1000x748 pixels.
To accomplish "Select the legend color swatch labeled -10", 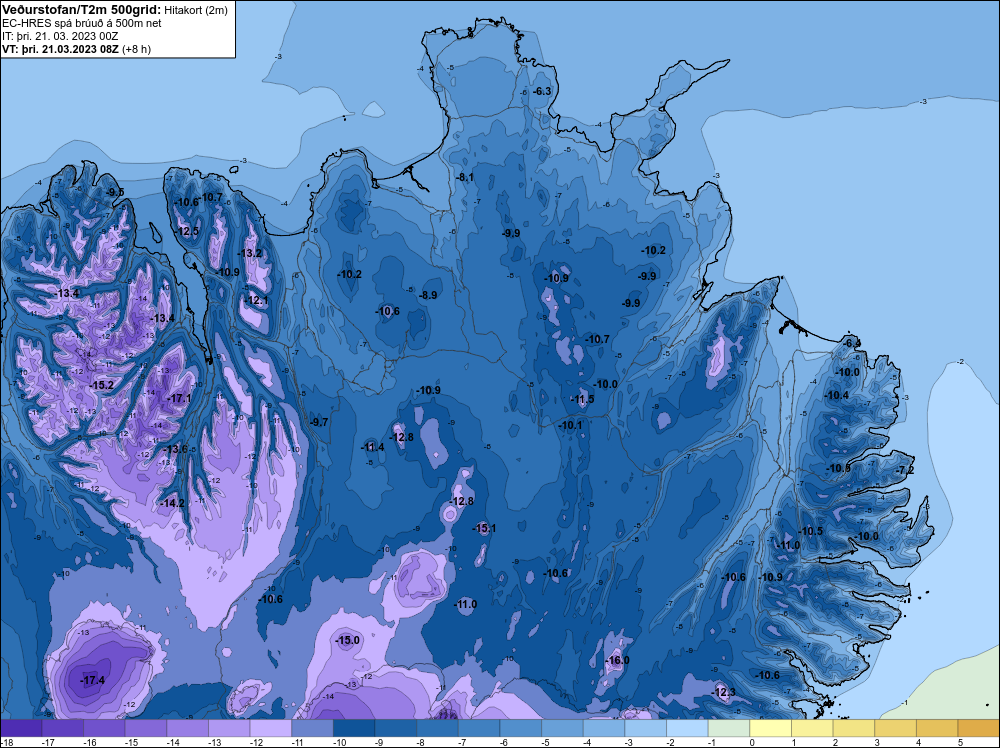I will click(x=355, y=728).
